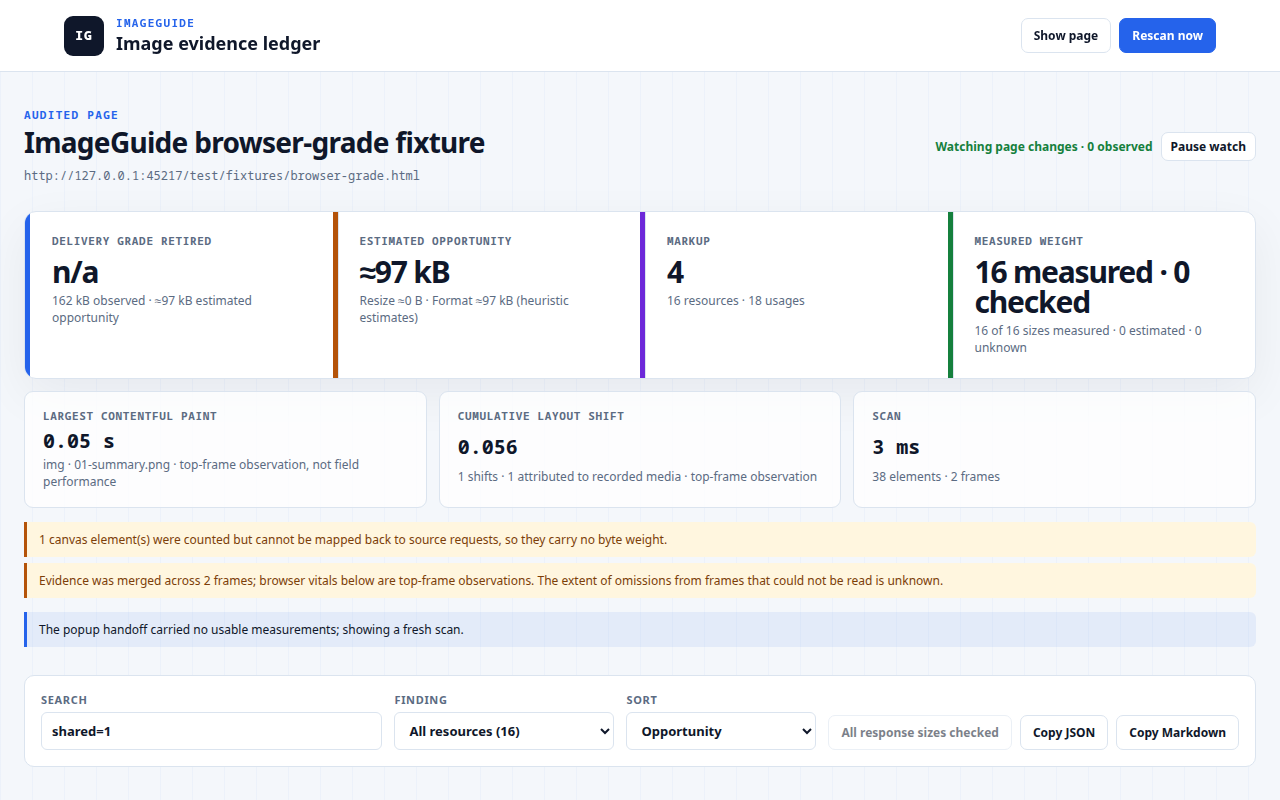Start a rescan with Rescan now

[1167, 35]
